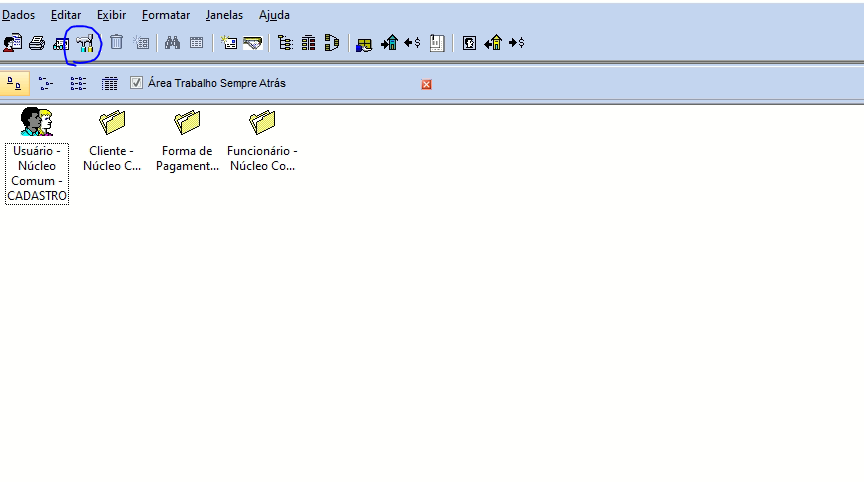864x482 pixels.
Task: Open the Janelas menu
Action: coord(224,15)
